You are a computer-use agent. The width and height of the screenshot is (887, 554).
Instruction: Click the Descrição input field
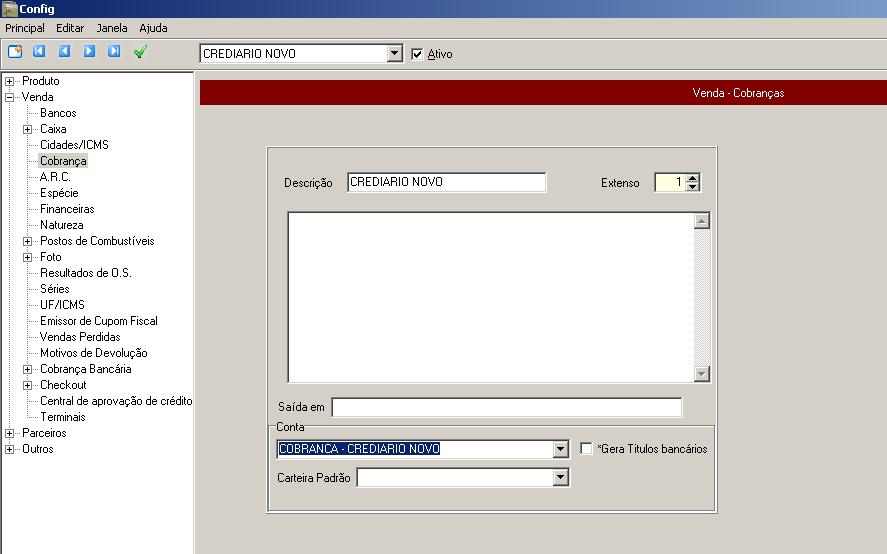click(x=446, y=182)
